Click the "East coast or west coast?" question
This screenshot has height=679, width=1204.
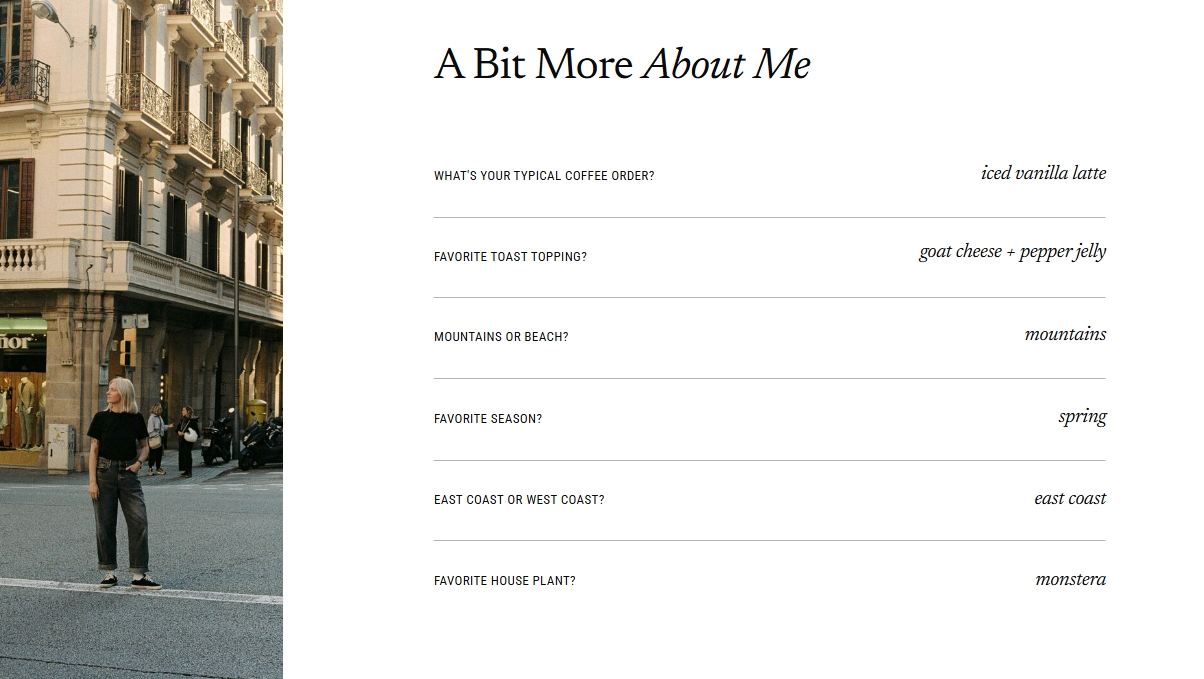[519, 500]
